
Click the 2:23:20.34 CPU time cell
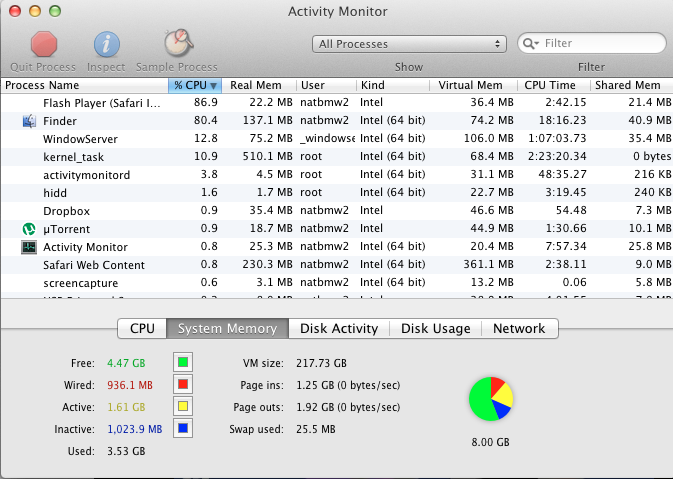point(557,156)
